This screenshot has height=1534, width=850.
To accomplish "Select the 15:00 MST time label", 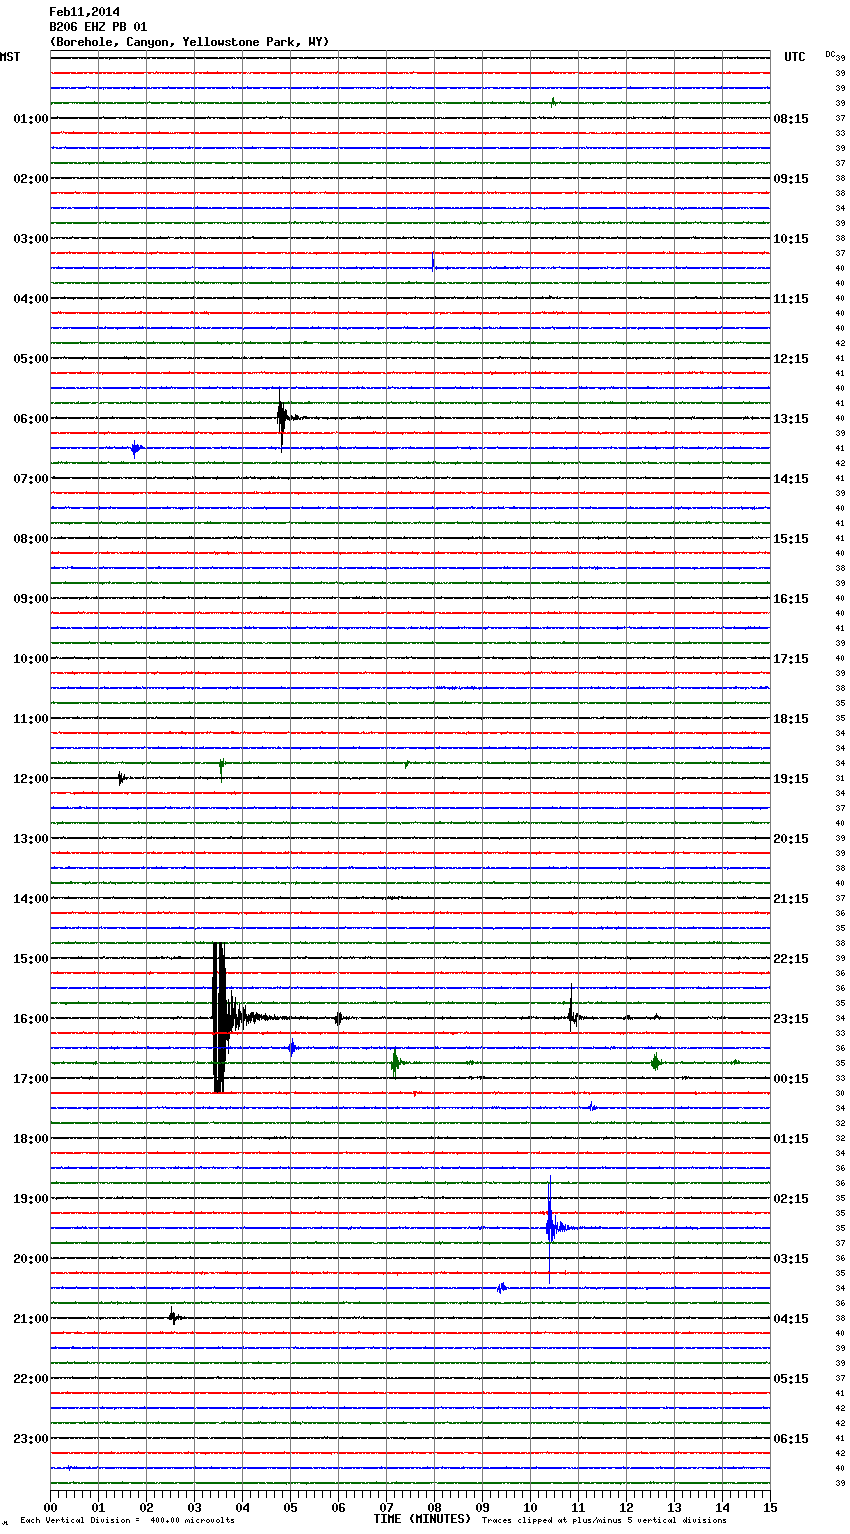I will [x=30, y=959].
